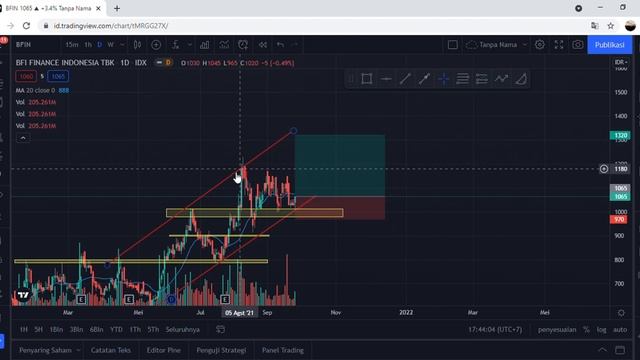
Task: Open indicator templates icon in top toolbar
Action: tap(224, 45)
